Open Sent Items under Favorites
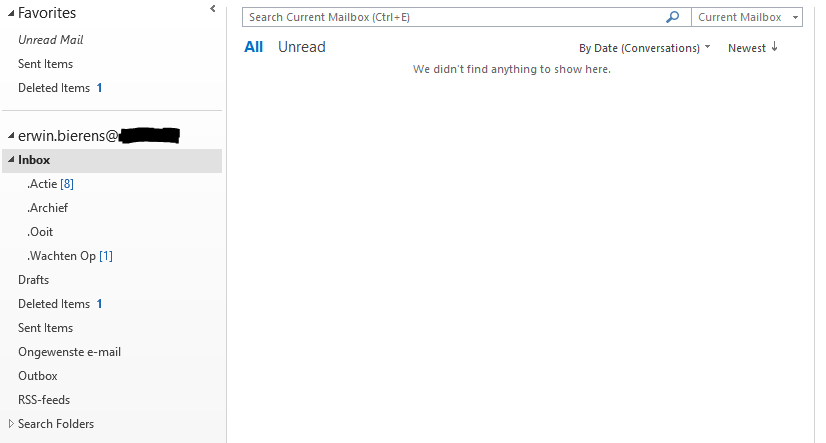The height and width of the screenshot is (443, 826). [x=45, y=64]
